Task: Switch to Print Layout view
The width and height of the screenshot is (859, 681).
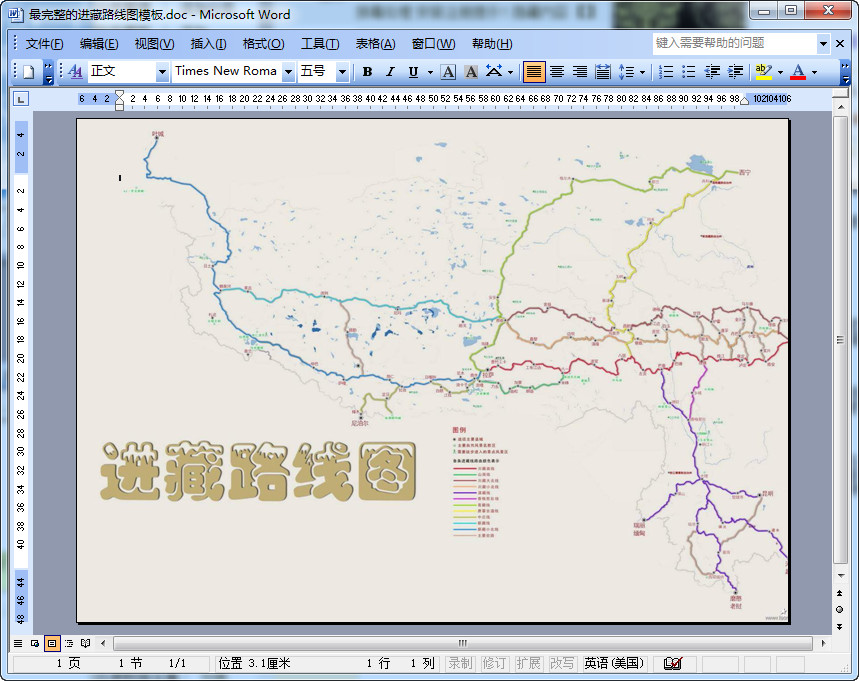Action: 51,643
